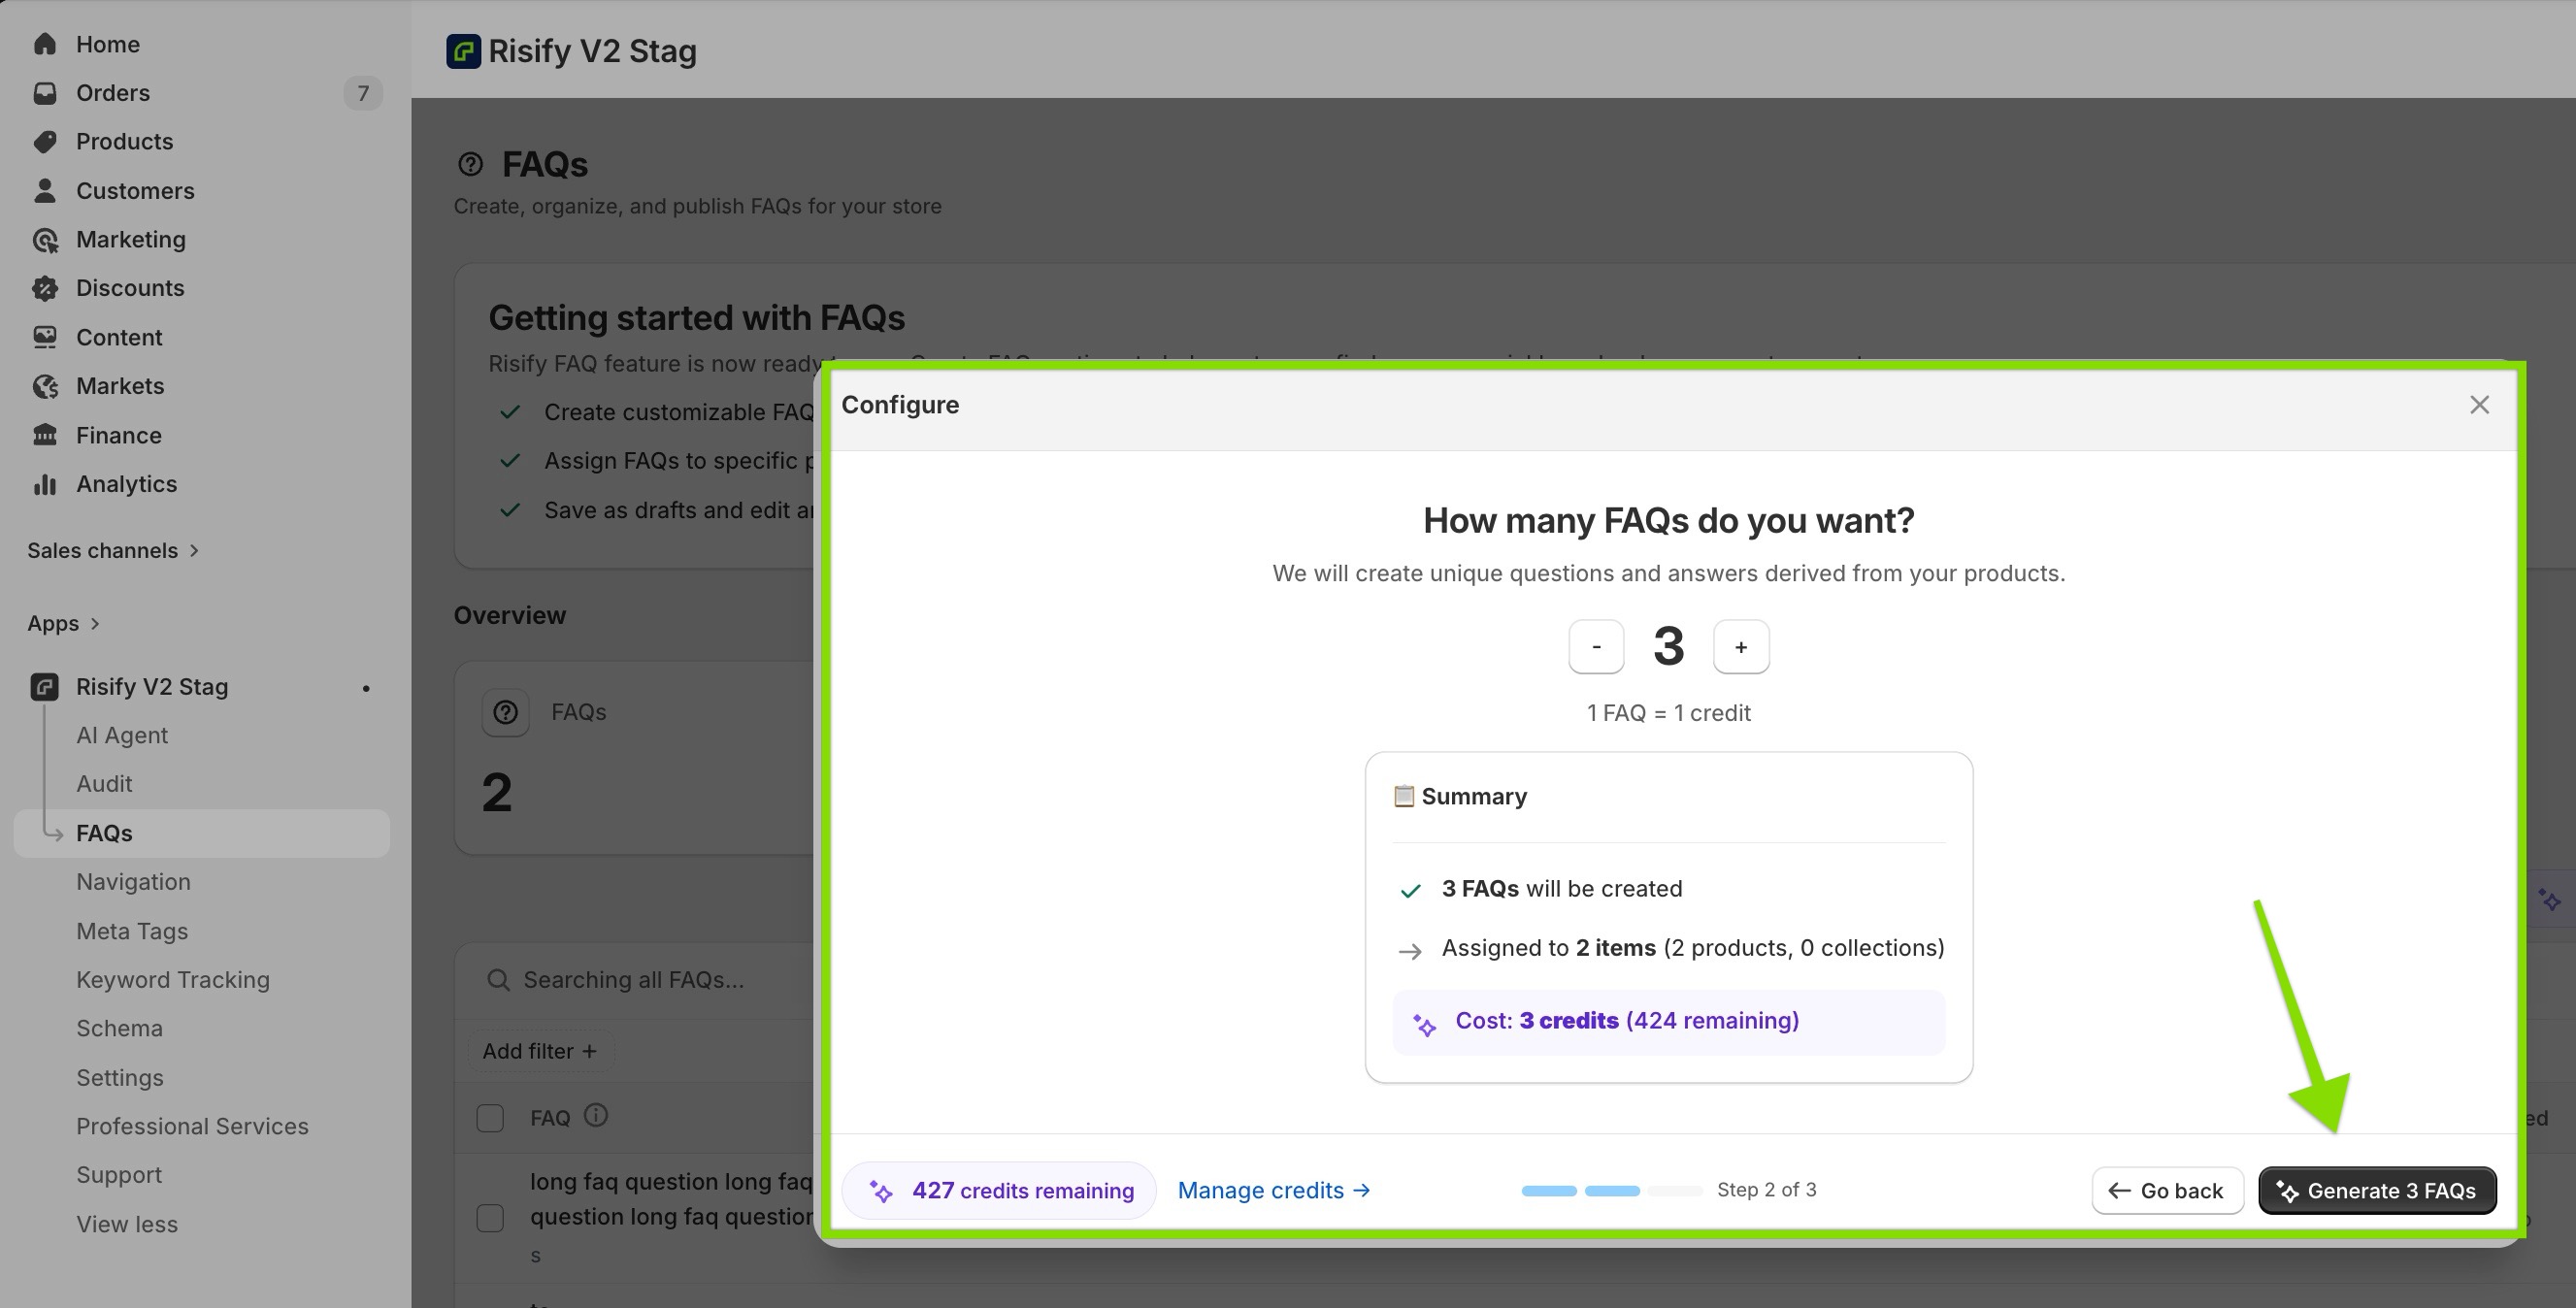Click the Marketing target icon
Viewport: 2576px width, 1308px height.
pos(45,239)
